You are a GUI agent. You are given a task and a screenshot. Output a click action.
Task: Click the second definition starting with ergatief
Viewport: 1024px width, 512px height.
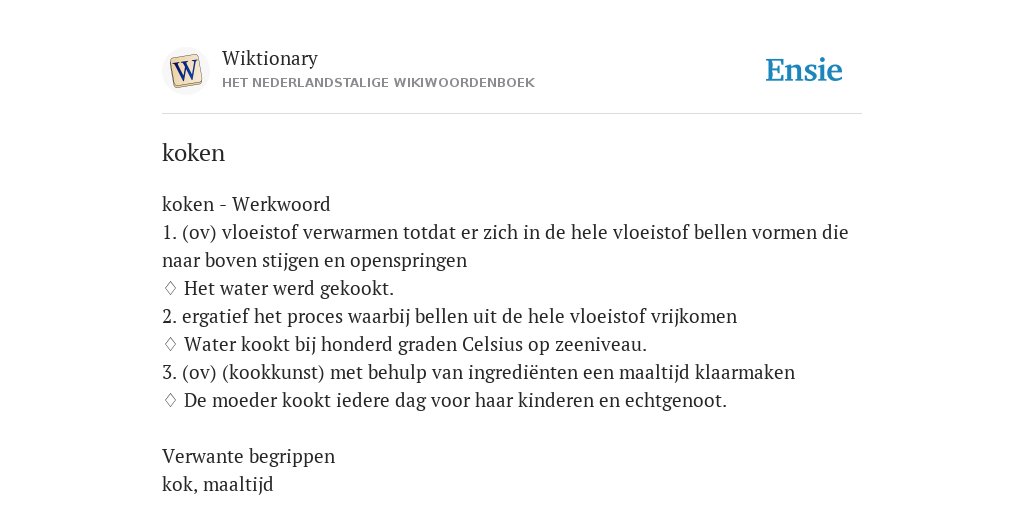(x=449, y=316)
